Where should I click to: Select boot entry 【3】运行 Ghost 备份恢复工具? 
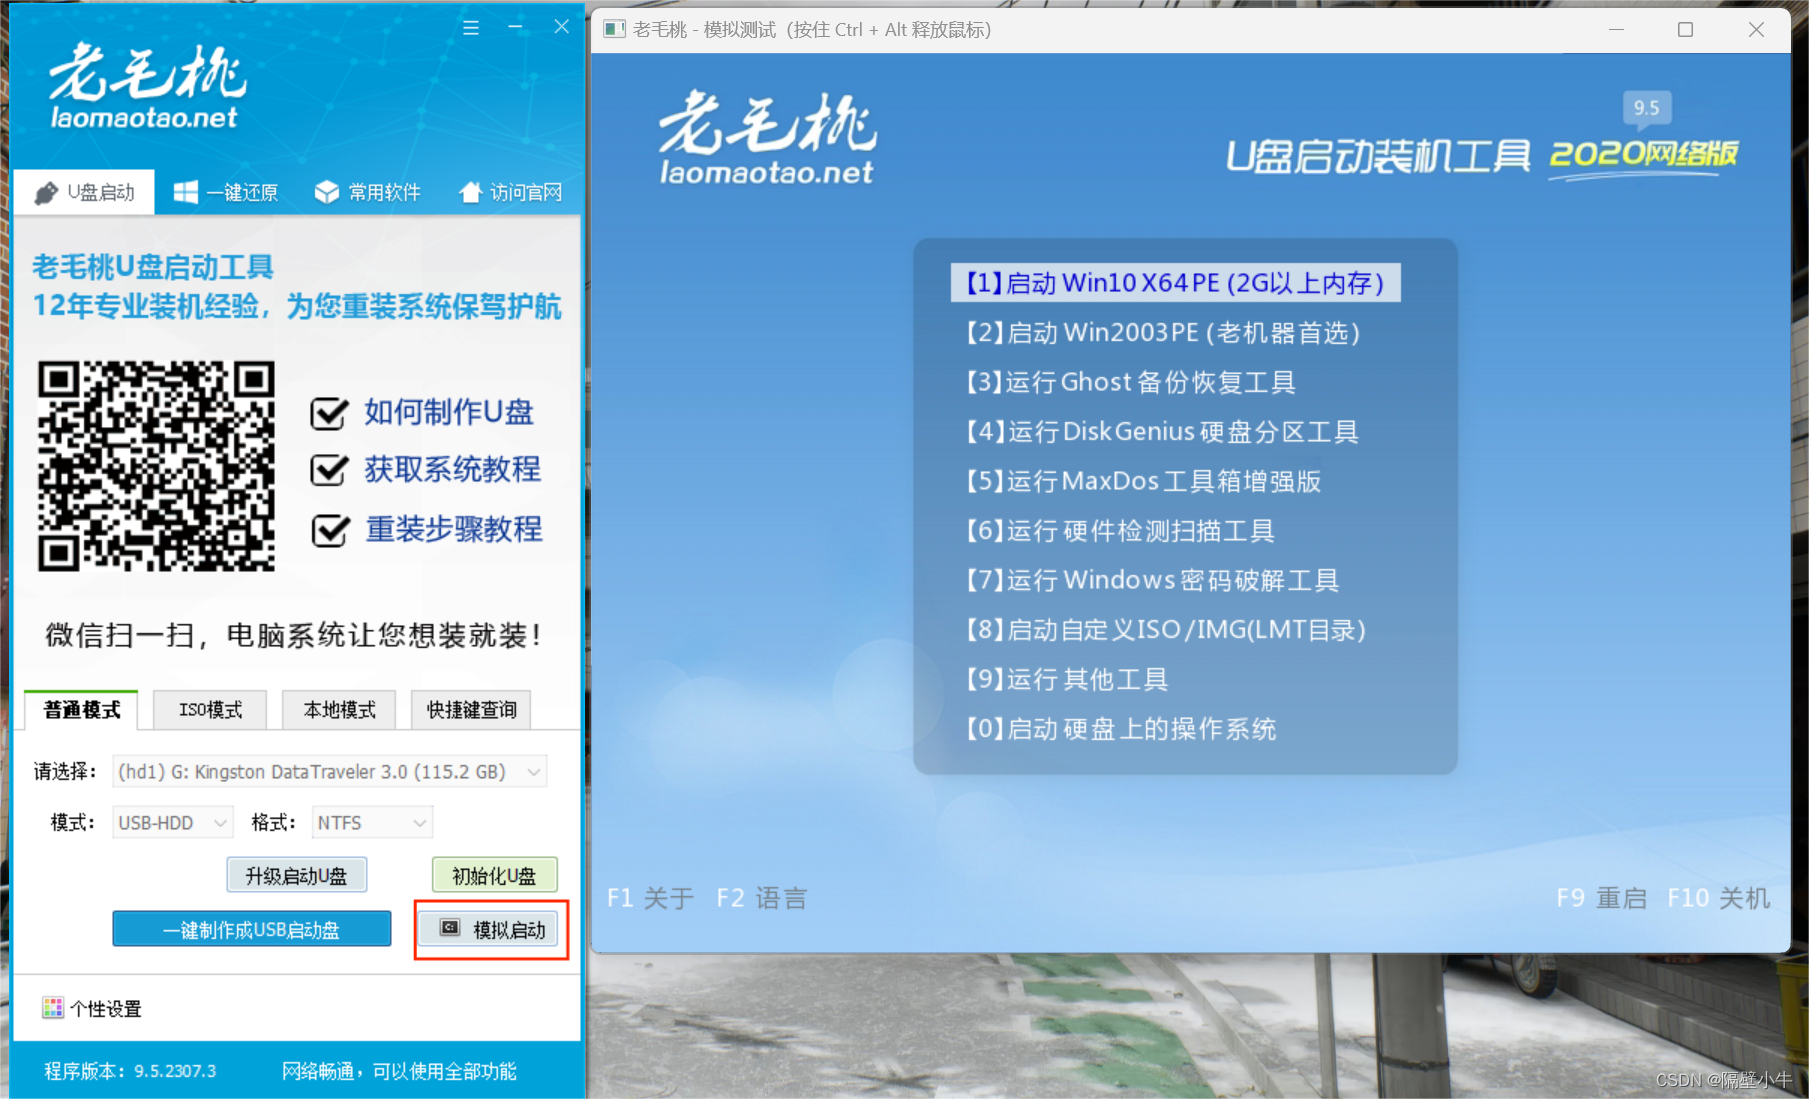click(x=1130, y=382)
